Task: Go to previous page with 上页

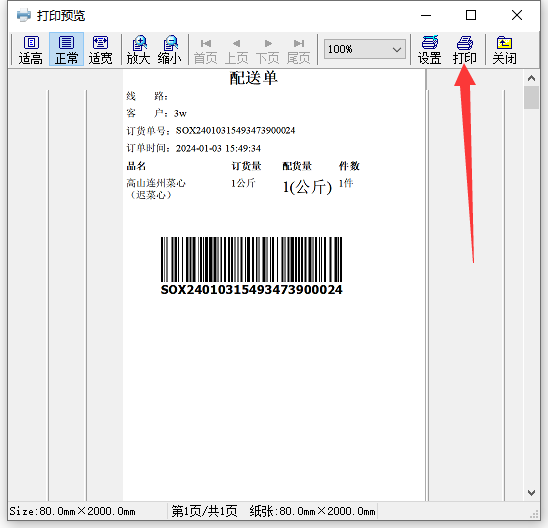Action: pos(236,51)
